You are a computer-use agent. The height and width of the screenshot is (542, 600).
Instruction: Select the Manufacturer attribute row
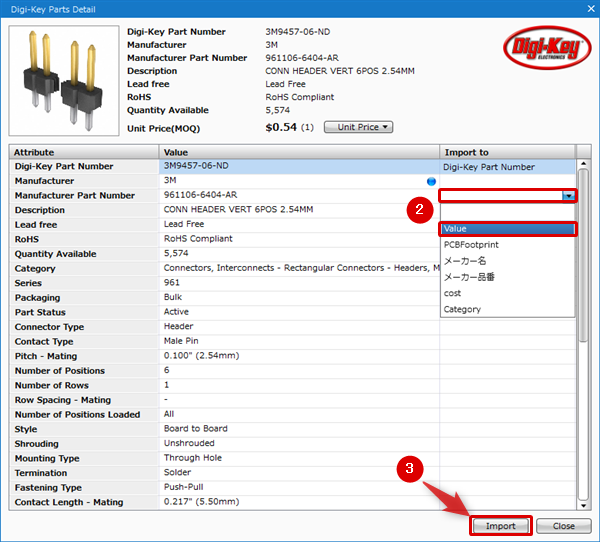84,181
